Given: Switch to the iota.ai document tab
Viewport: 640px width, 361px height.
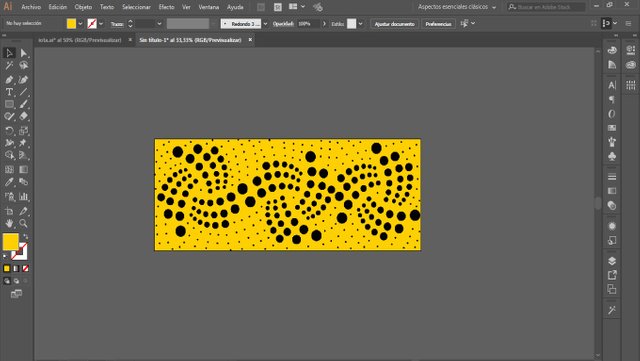Looking at the screenshot, I should tap(80, 40).
